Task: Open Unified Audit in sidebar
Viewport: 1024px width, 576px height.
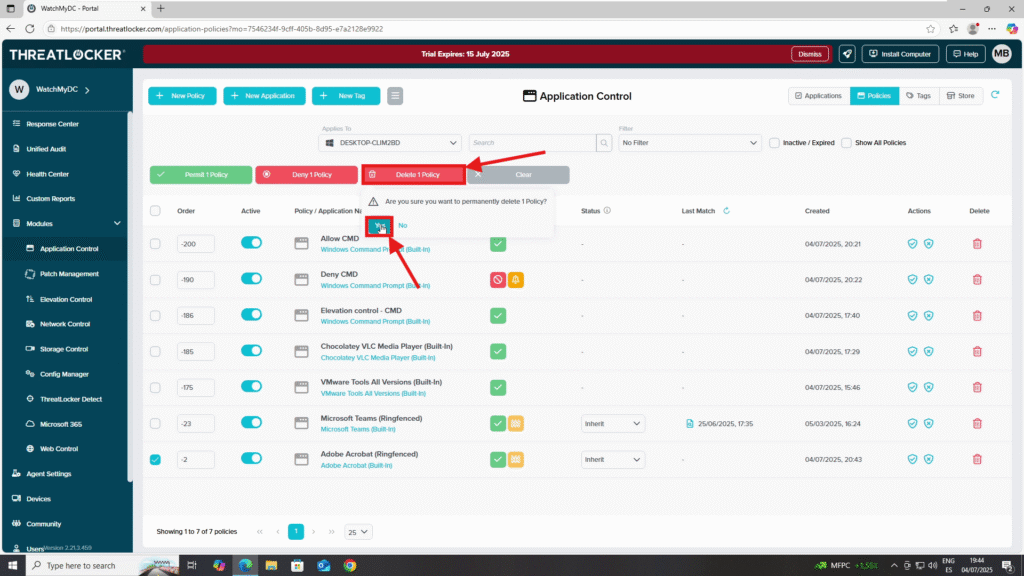Action: tap(46, 149)
